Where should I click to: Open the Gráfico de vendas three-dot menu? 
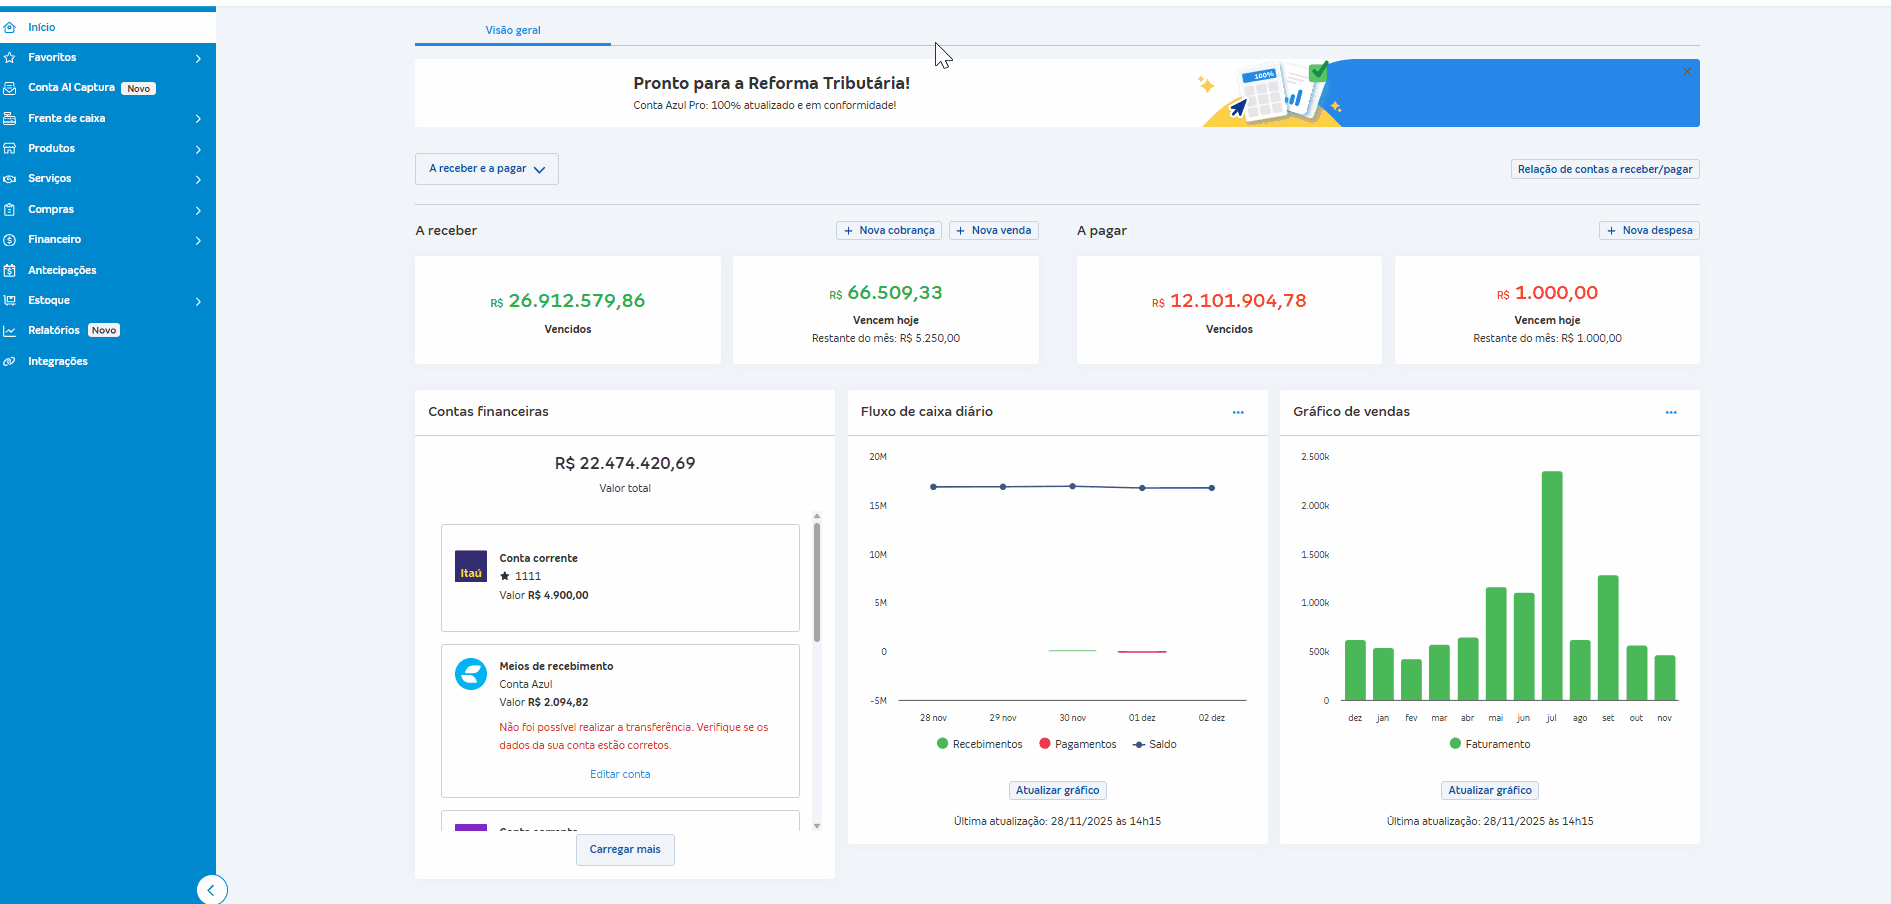coord(1671,412)
